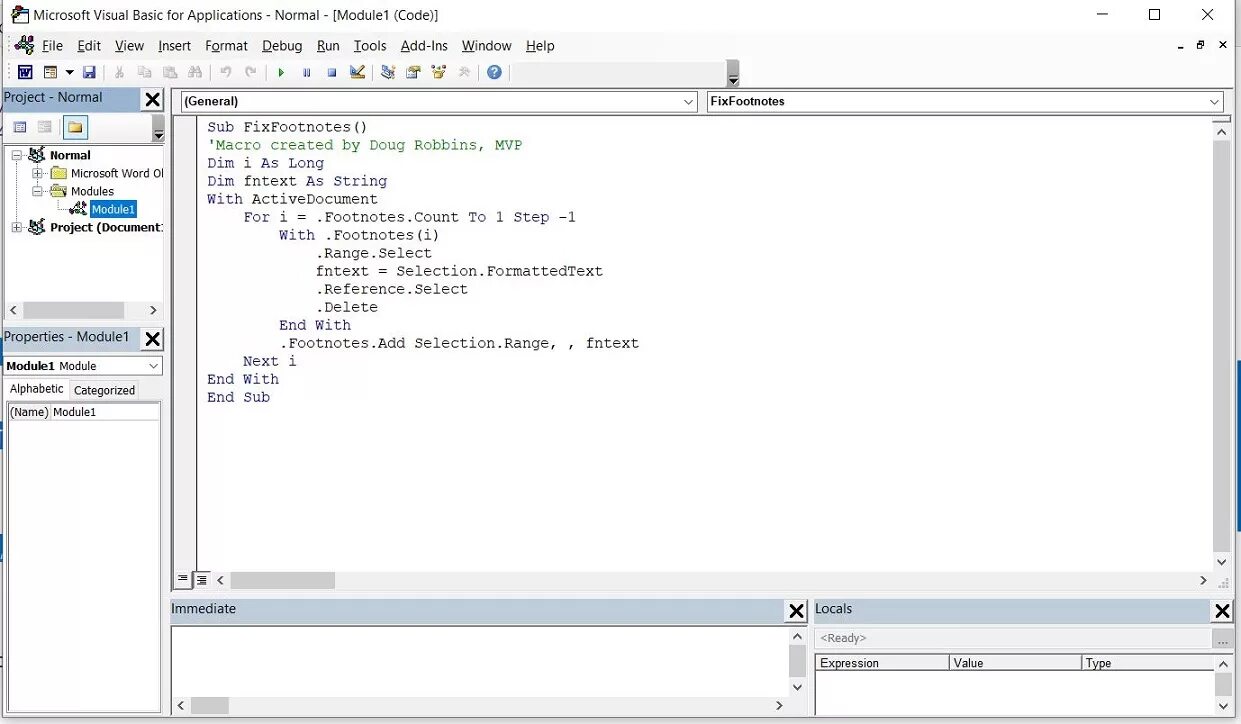Viewport: 1241px width, 724px height.
Task: Open the Window menu
Action: 486,45
